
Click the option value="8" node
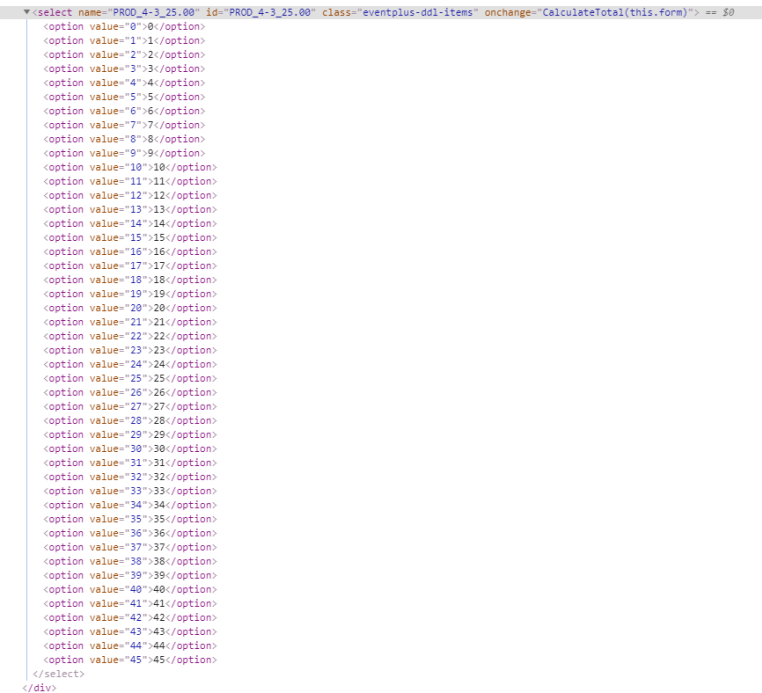click(x=124, y=139)
